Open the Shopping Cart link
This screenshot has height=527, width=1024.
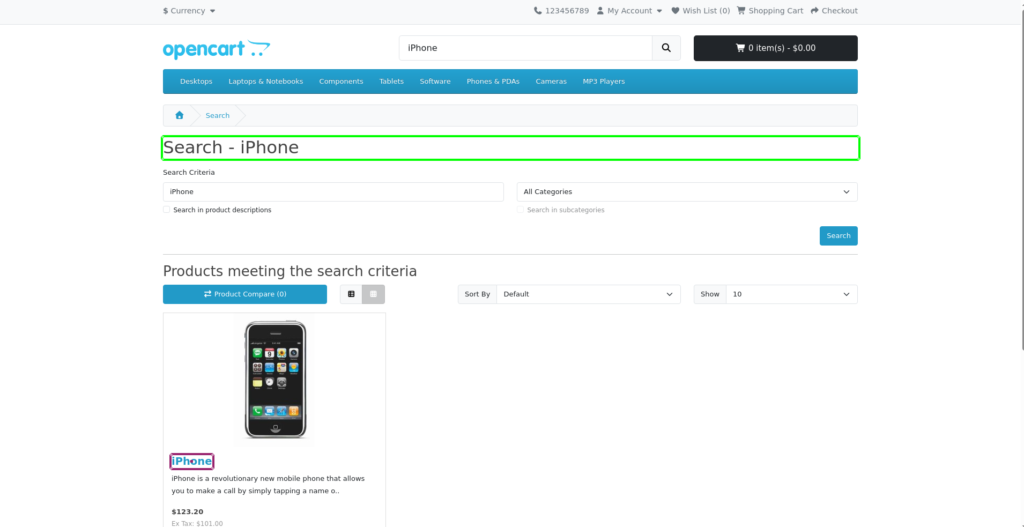(x=770, y=10)
